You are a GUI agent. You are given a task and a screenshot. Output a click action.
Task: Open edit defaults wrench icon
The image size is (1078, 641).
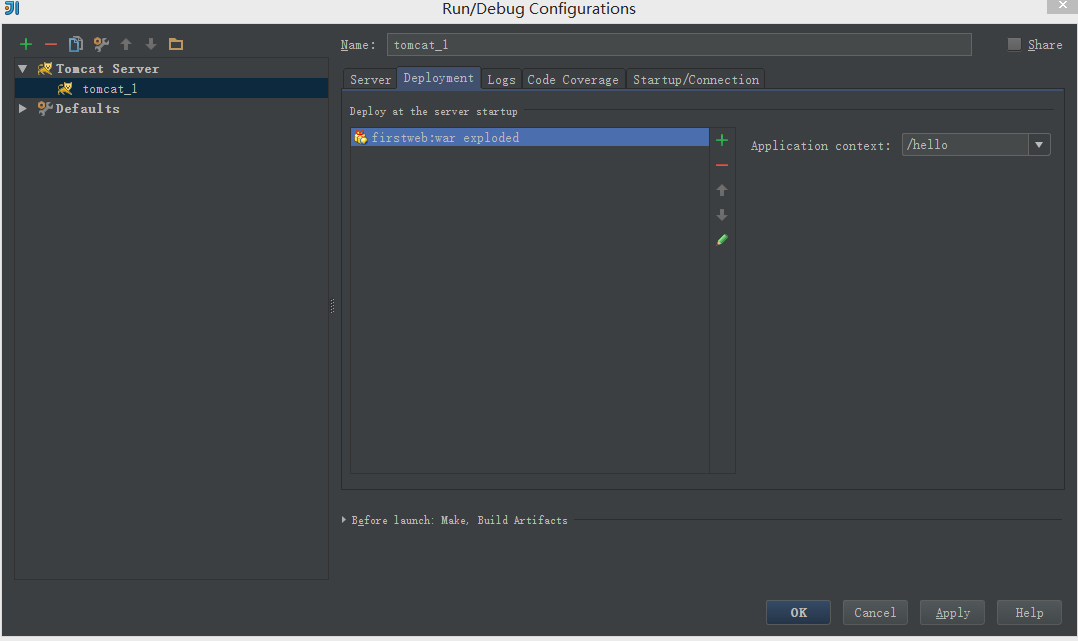point(101,45)
